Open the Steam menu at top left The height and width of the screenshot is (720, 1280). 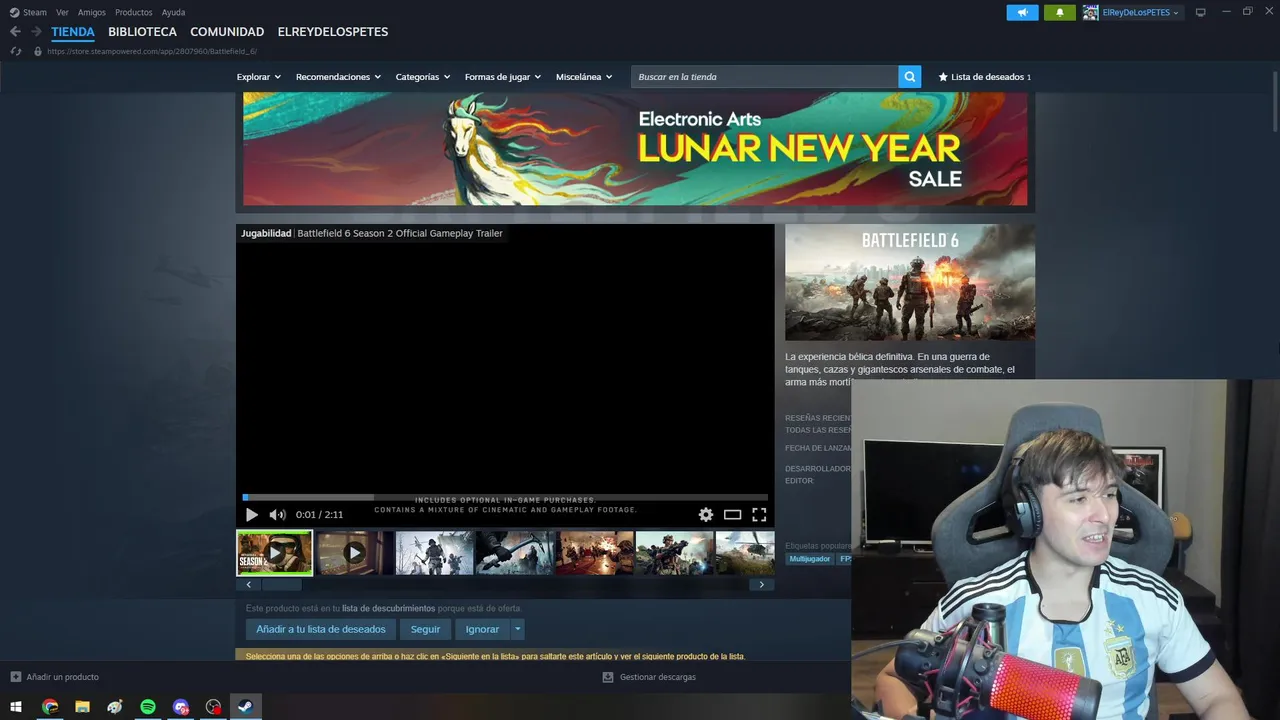(x=28, y=12)
